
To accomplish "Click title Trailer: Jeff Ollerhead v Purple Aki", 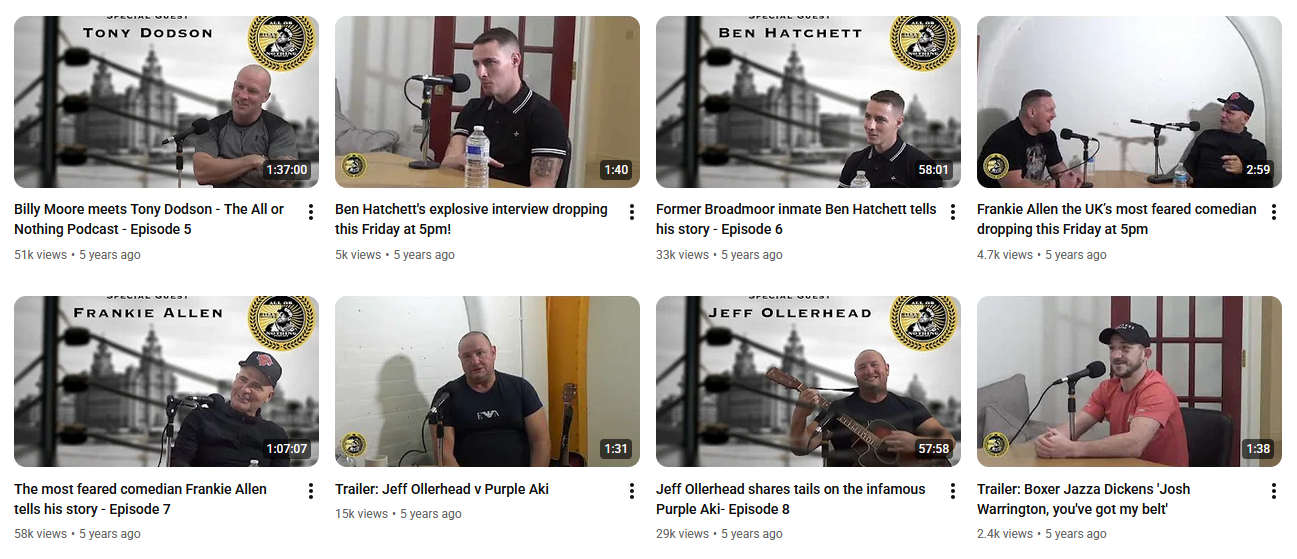I will point(442,490).
